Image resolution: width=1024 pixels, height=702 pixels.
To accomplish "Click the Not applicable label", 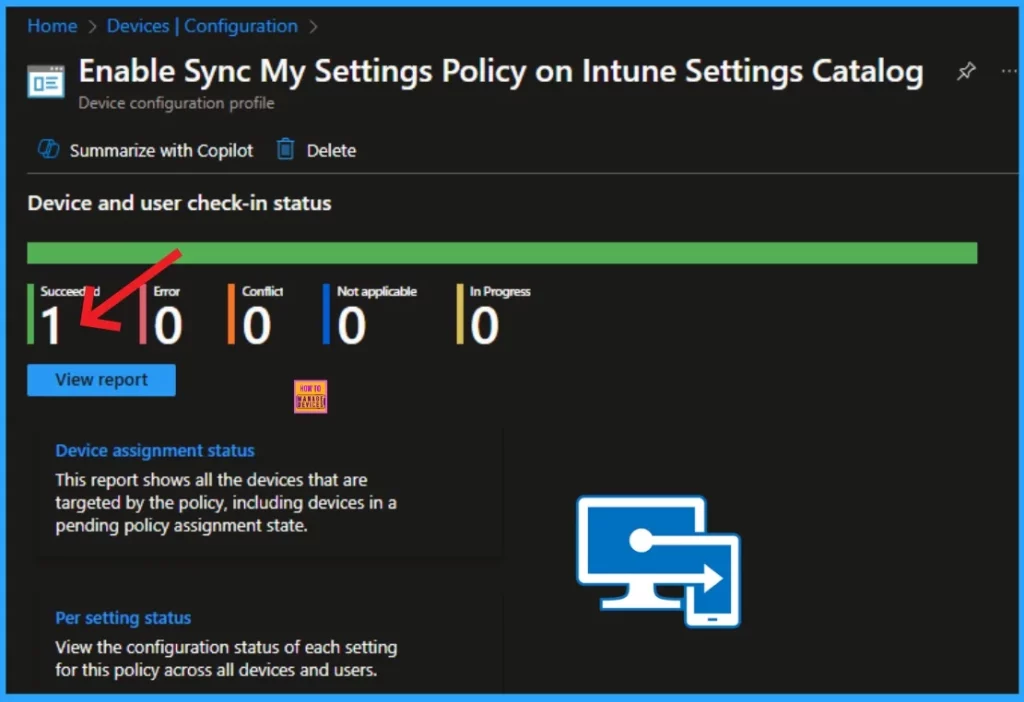I will click(x=377, y=291).
